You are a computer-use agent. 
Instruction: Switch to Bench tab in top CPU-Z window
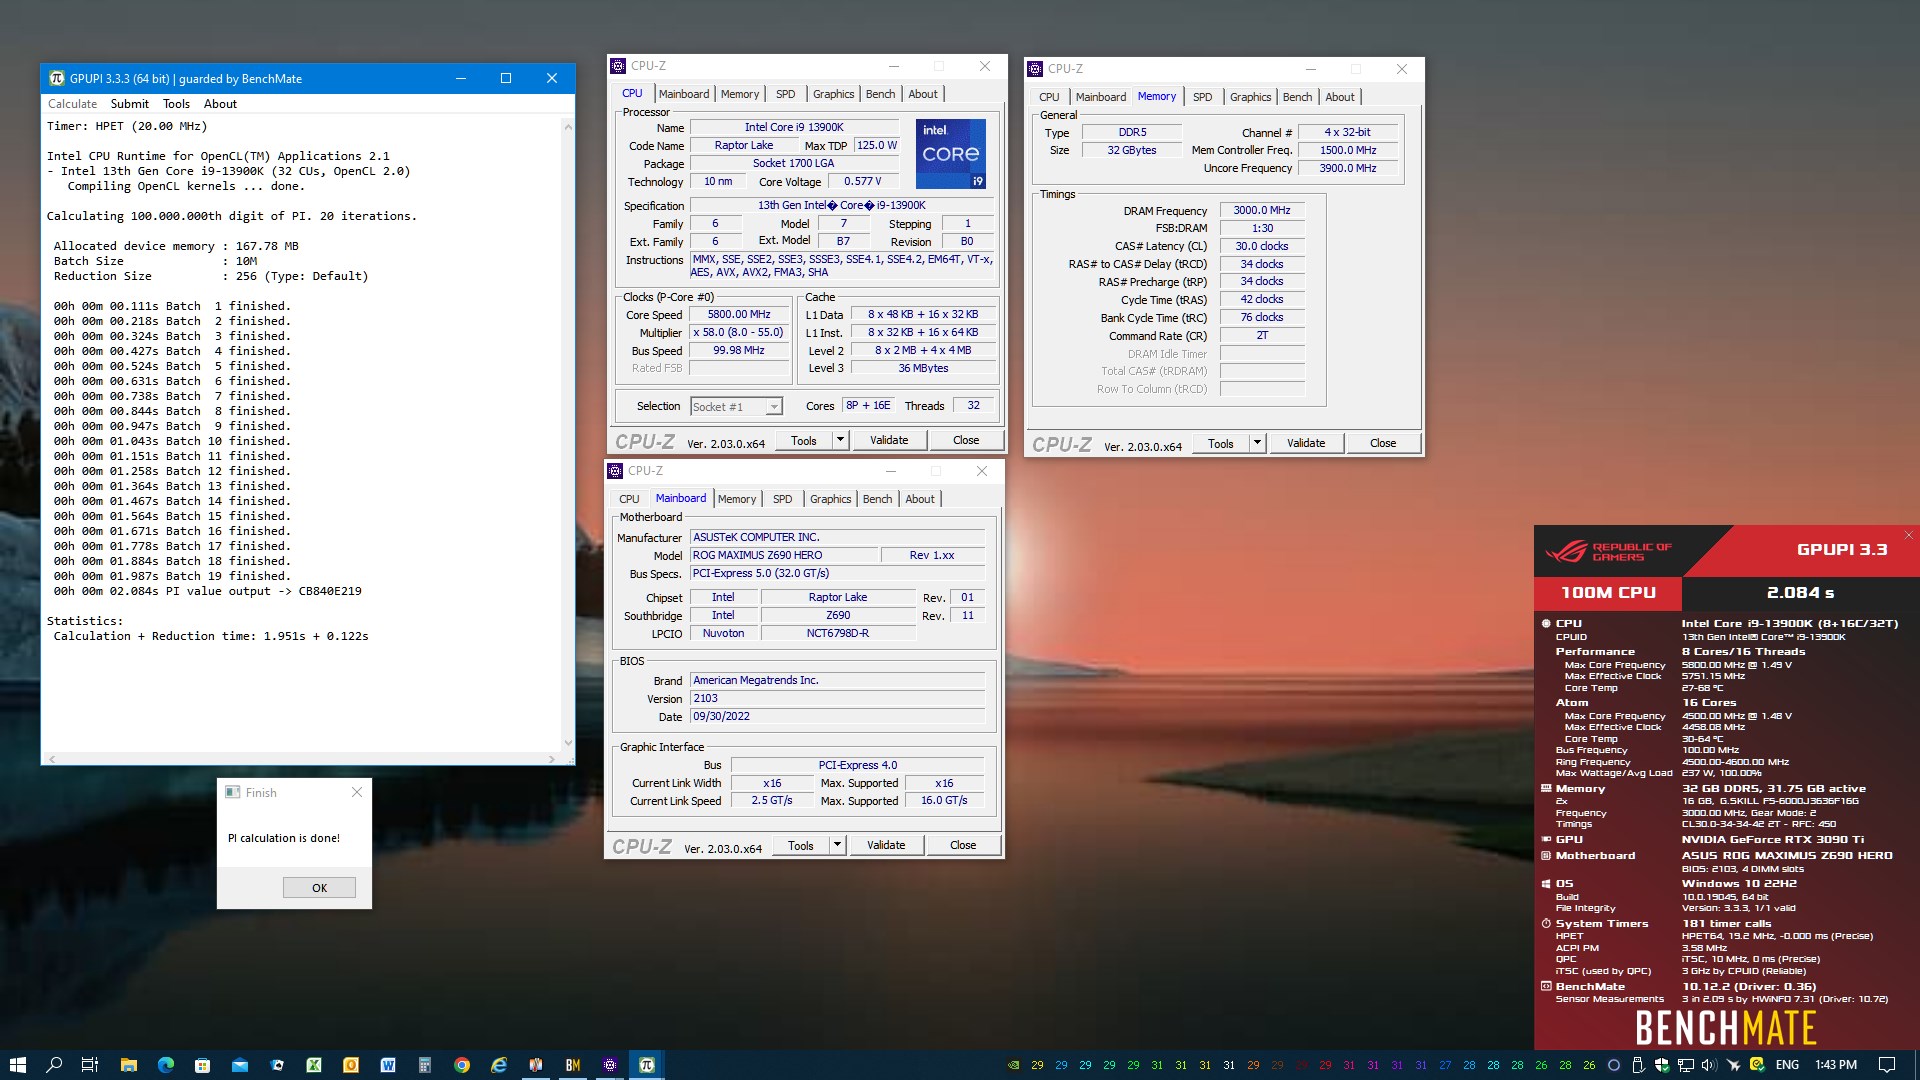(x=880, y=94)
